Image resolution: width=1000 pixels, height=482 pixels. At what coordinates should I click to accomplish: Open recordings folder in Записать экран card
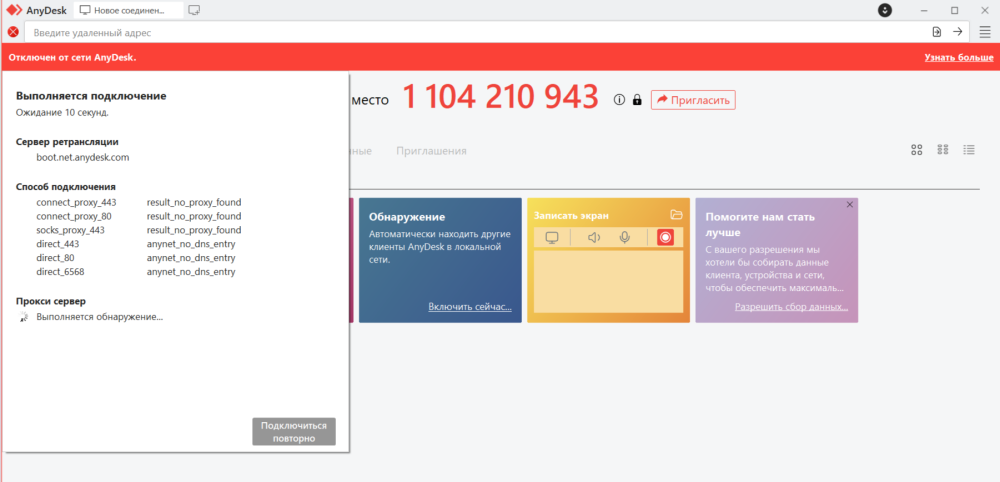[x=677, y=214]
